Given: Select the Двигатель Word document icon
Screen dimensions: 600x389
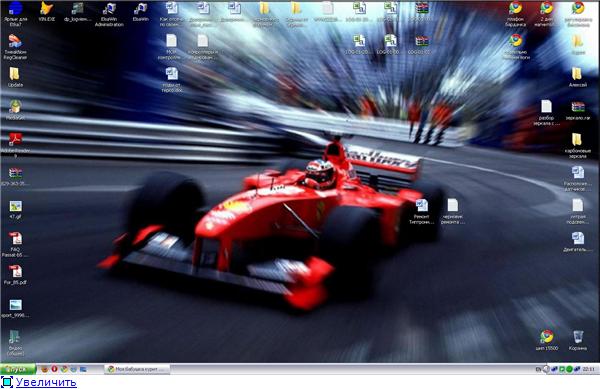Looking at the screenshot, I should point(578,242).
